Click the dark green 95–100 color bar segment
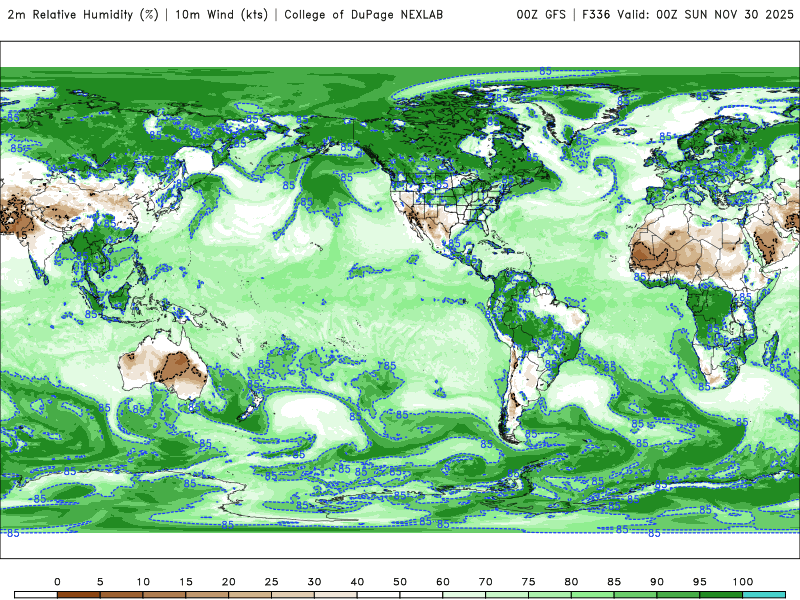 [721, 595]
